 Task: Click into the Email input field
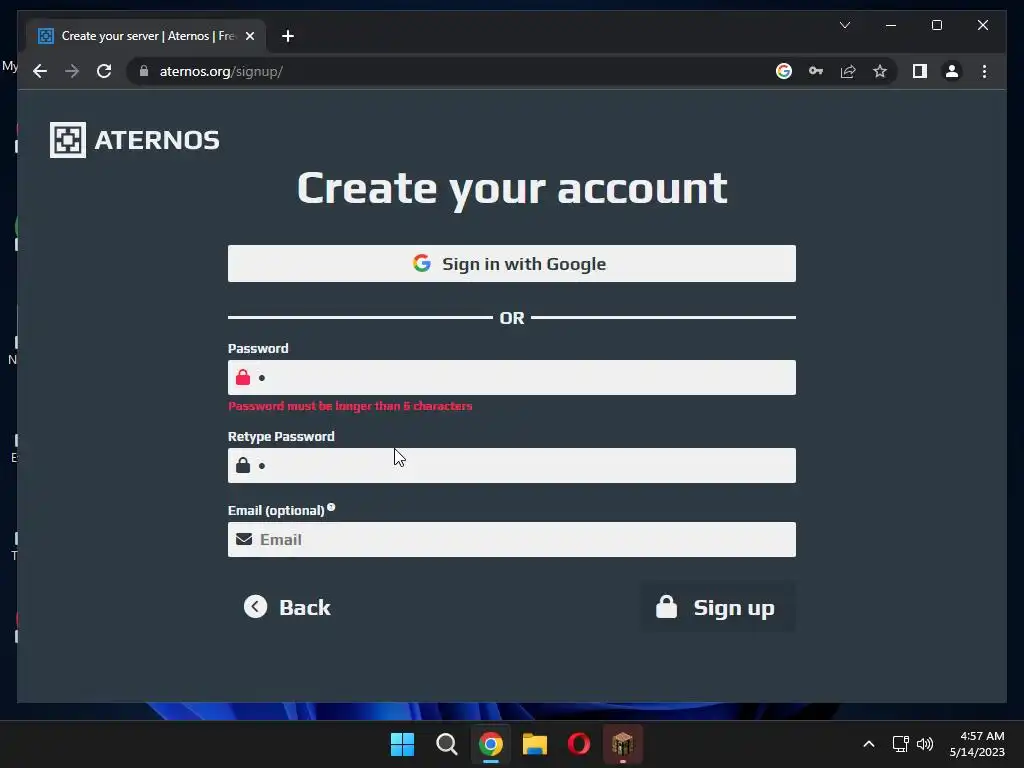click(511, 539)
